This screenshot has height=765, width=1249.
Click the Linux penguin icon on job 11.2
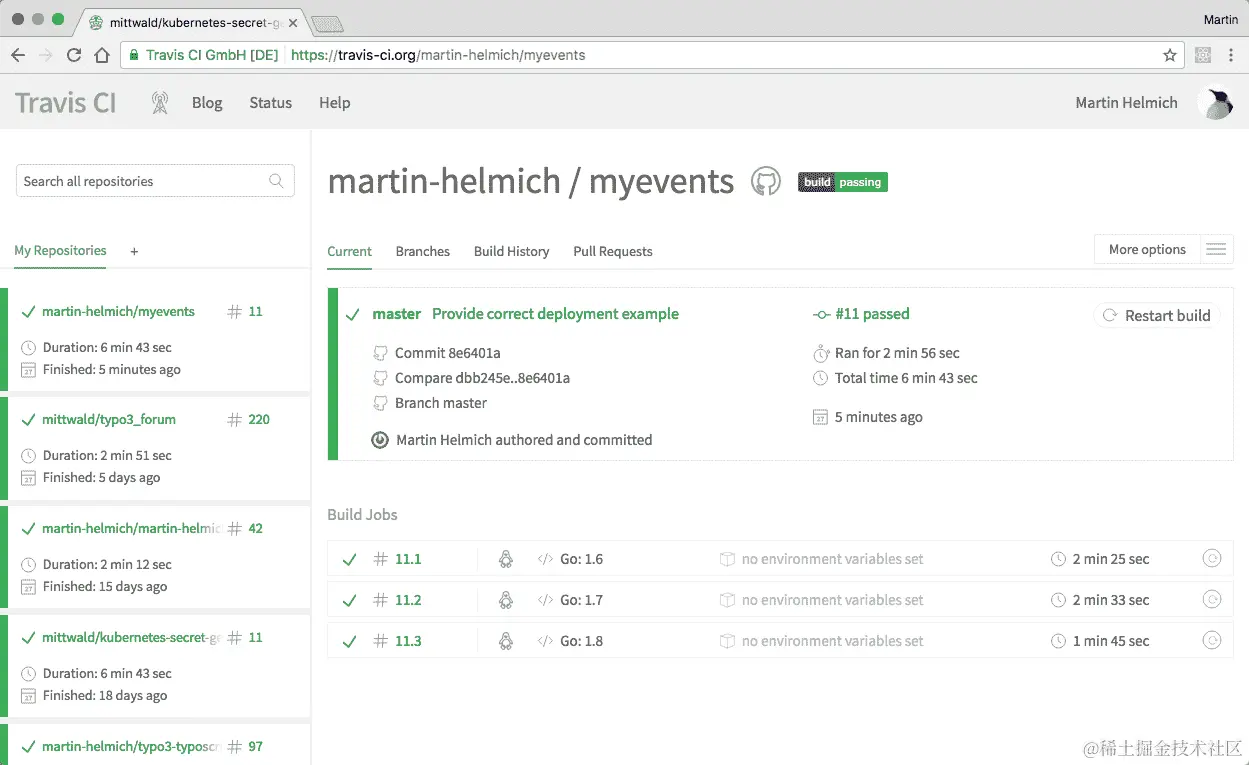tap(506, 600)
